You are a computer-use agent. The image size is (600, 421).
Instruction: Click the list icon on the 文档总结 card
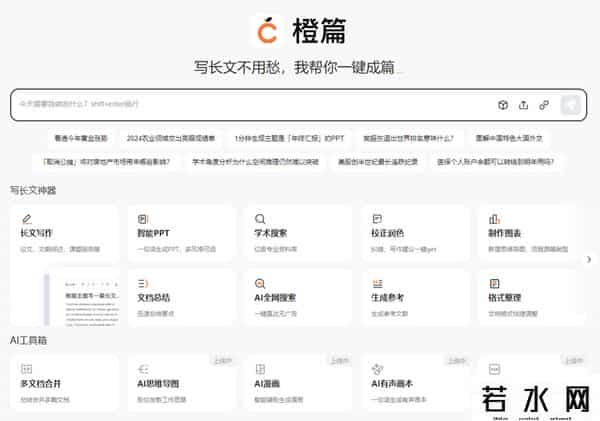tap(143, 284)
